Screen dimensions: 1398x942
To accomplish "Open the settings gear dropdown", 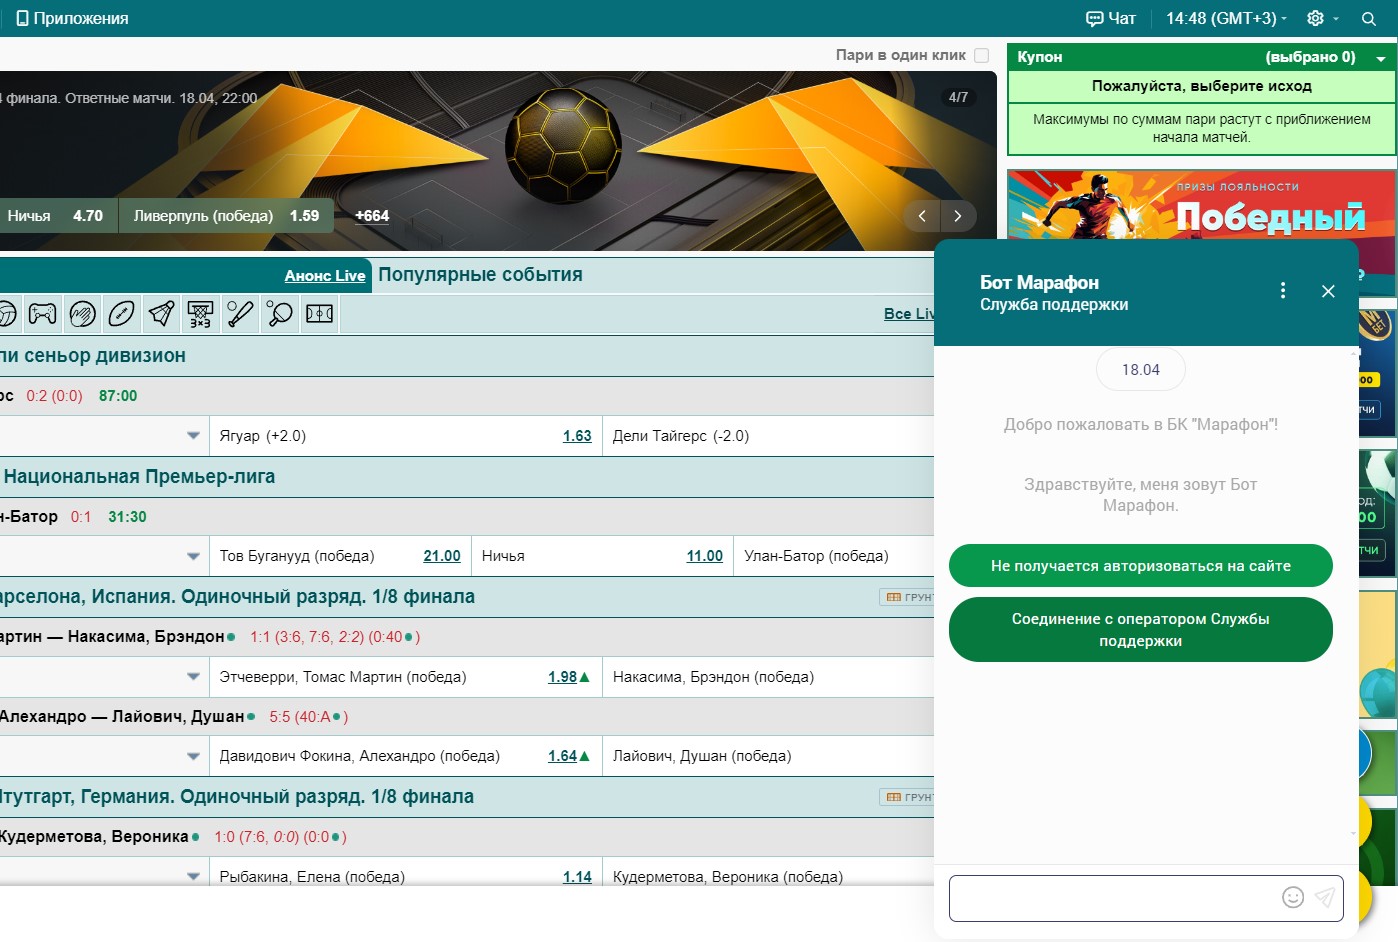I will pos(1321,19).
